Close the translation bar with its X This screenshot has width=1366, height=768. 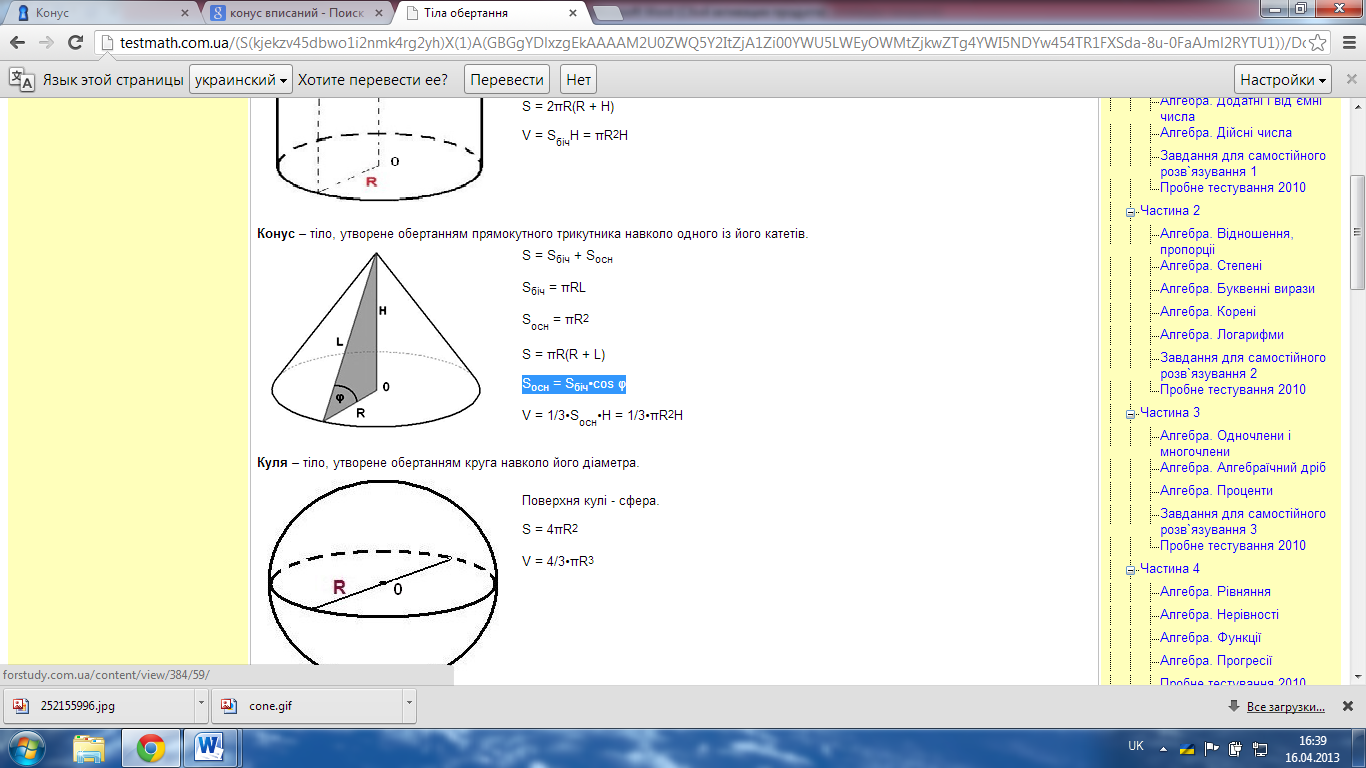point(1351,80)
